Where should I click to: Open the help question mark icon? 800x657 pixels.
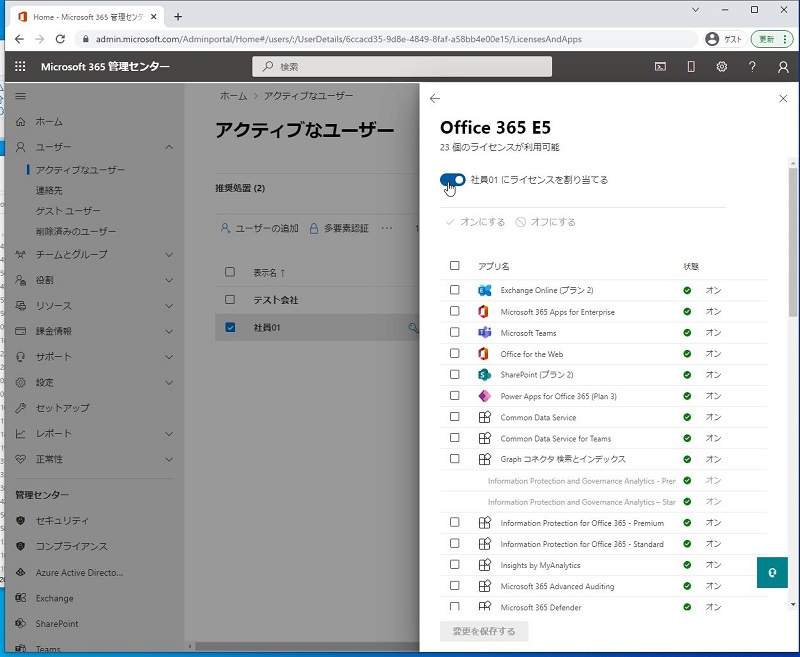(752, 66)
